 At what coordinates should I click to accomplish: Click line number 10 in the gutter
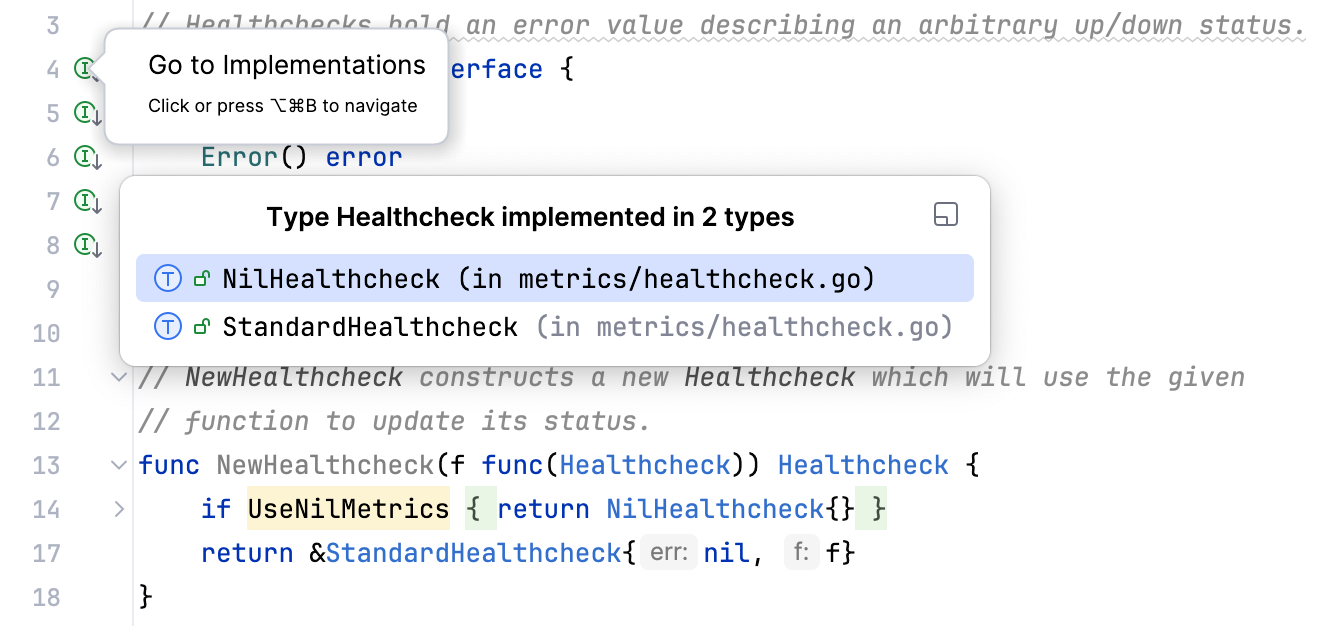46,333
